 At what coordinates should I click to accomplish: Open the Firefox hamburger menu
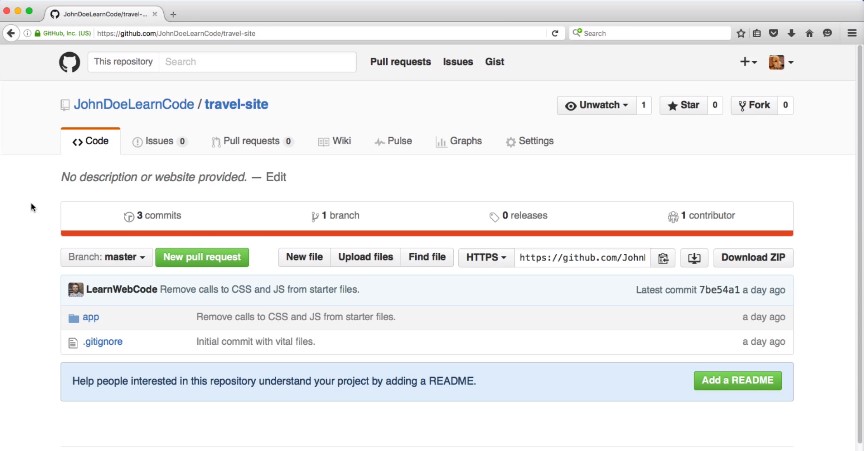849,33
